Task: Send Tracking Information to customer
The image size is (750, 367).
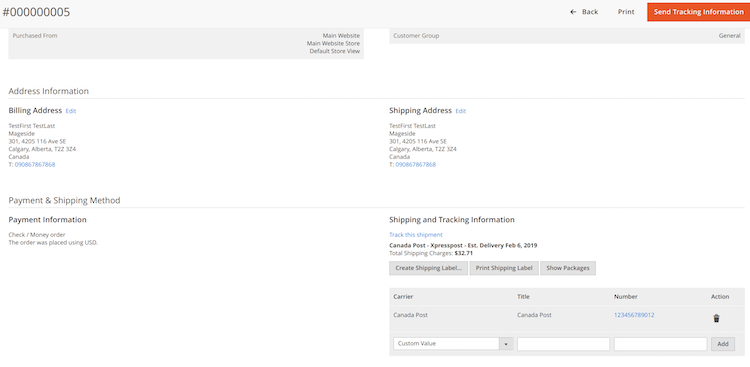Action: coord(698,12)
